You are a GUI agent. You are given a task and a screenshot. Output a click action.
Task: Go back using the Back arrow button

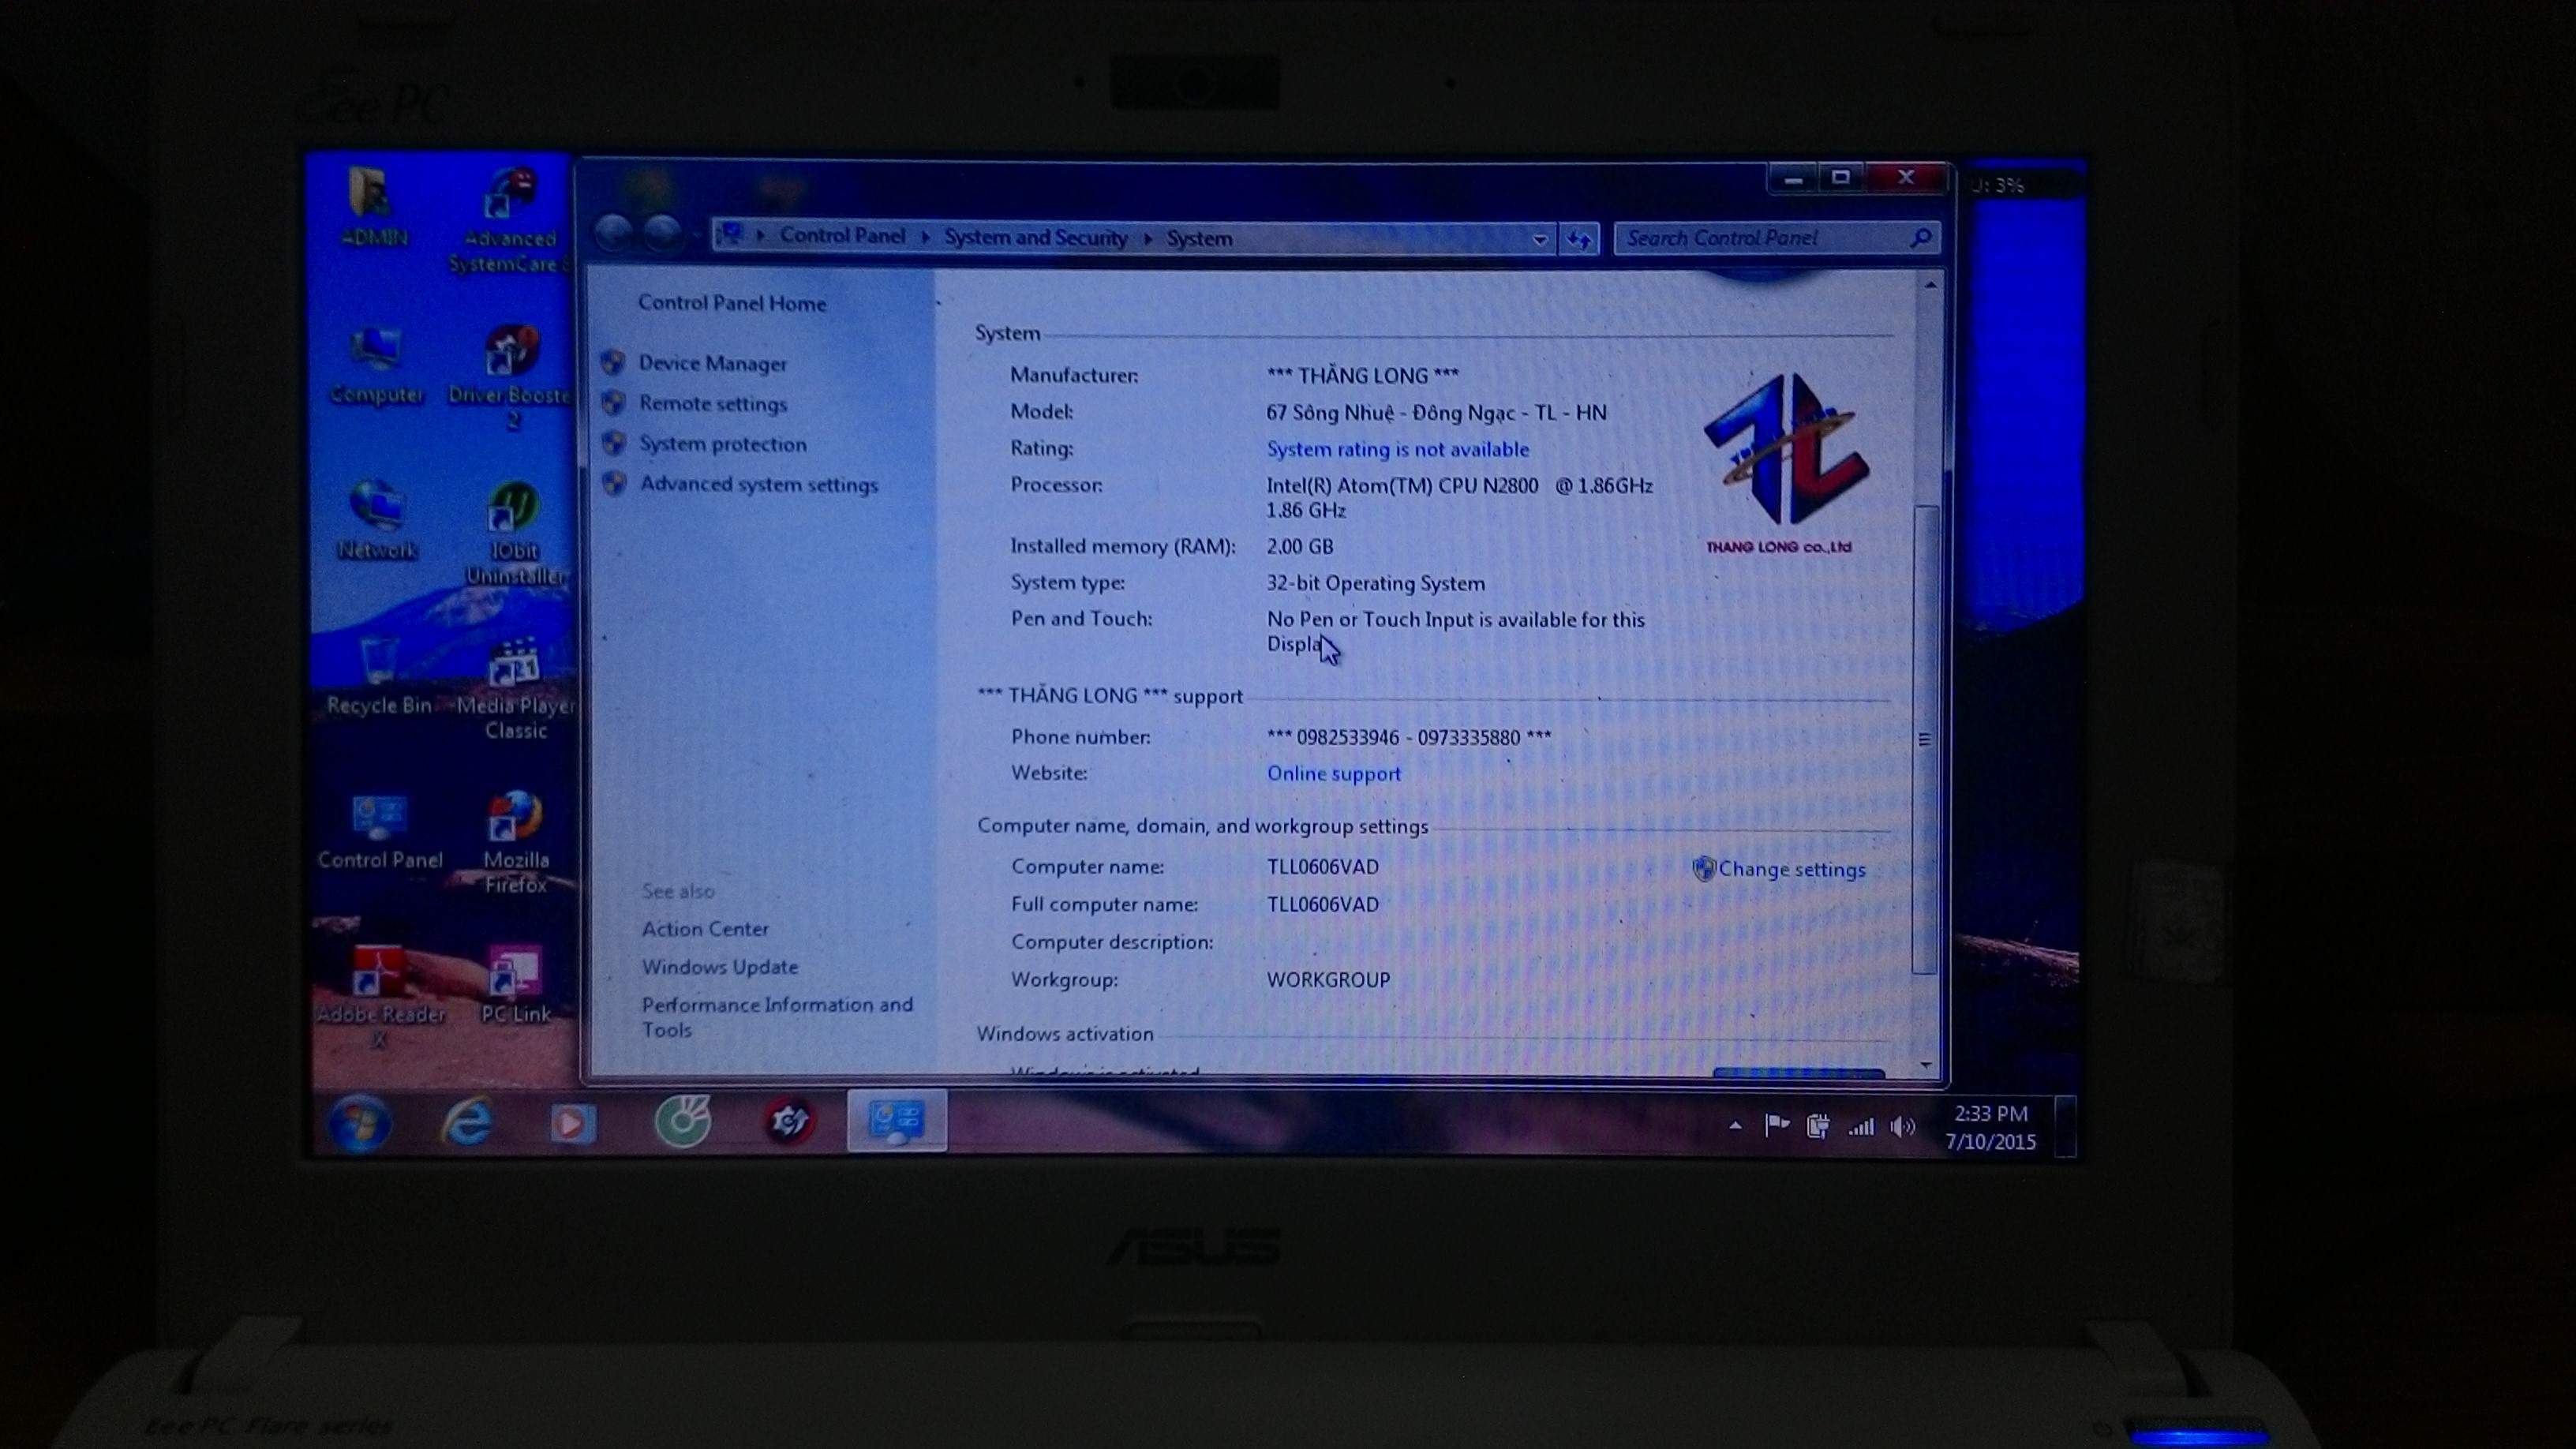click(614, 235)
